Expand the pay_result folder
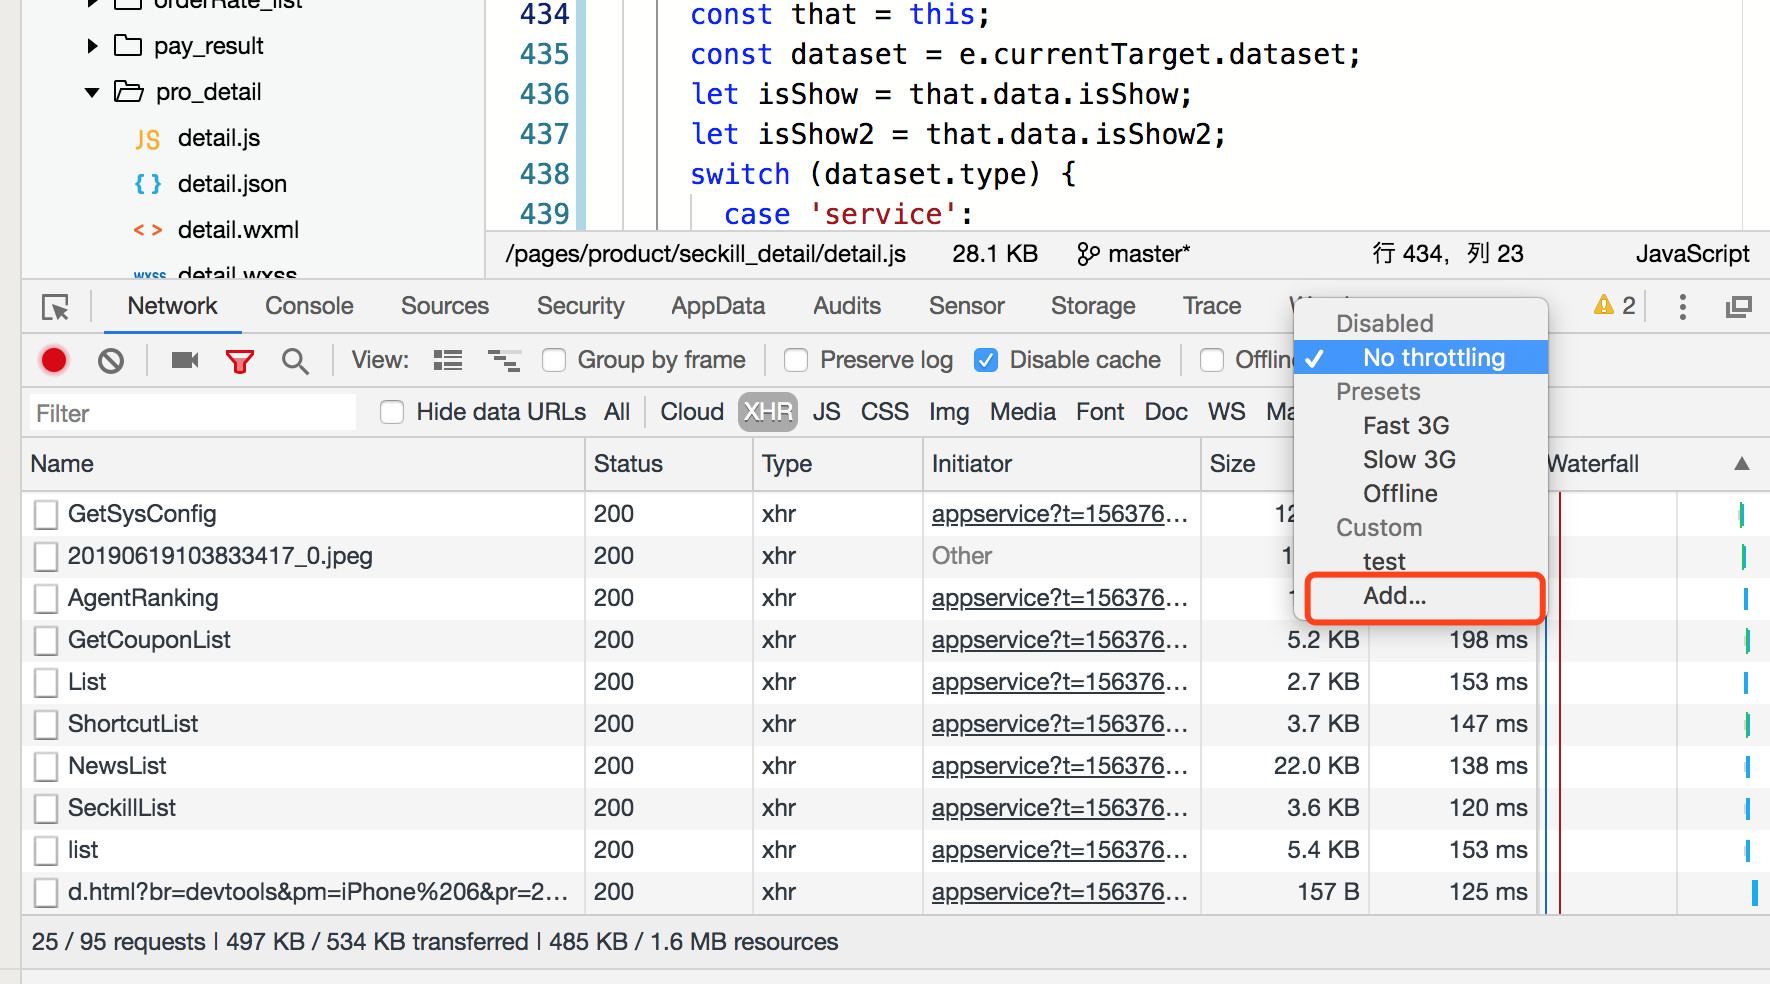The image size is (1770, 984). [x=92, y=46]
